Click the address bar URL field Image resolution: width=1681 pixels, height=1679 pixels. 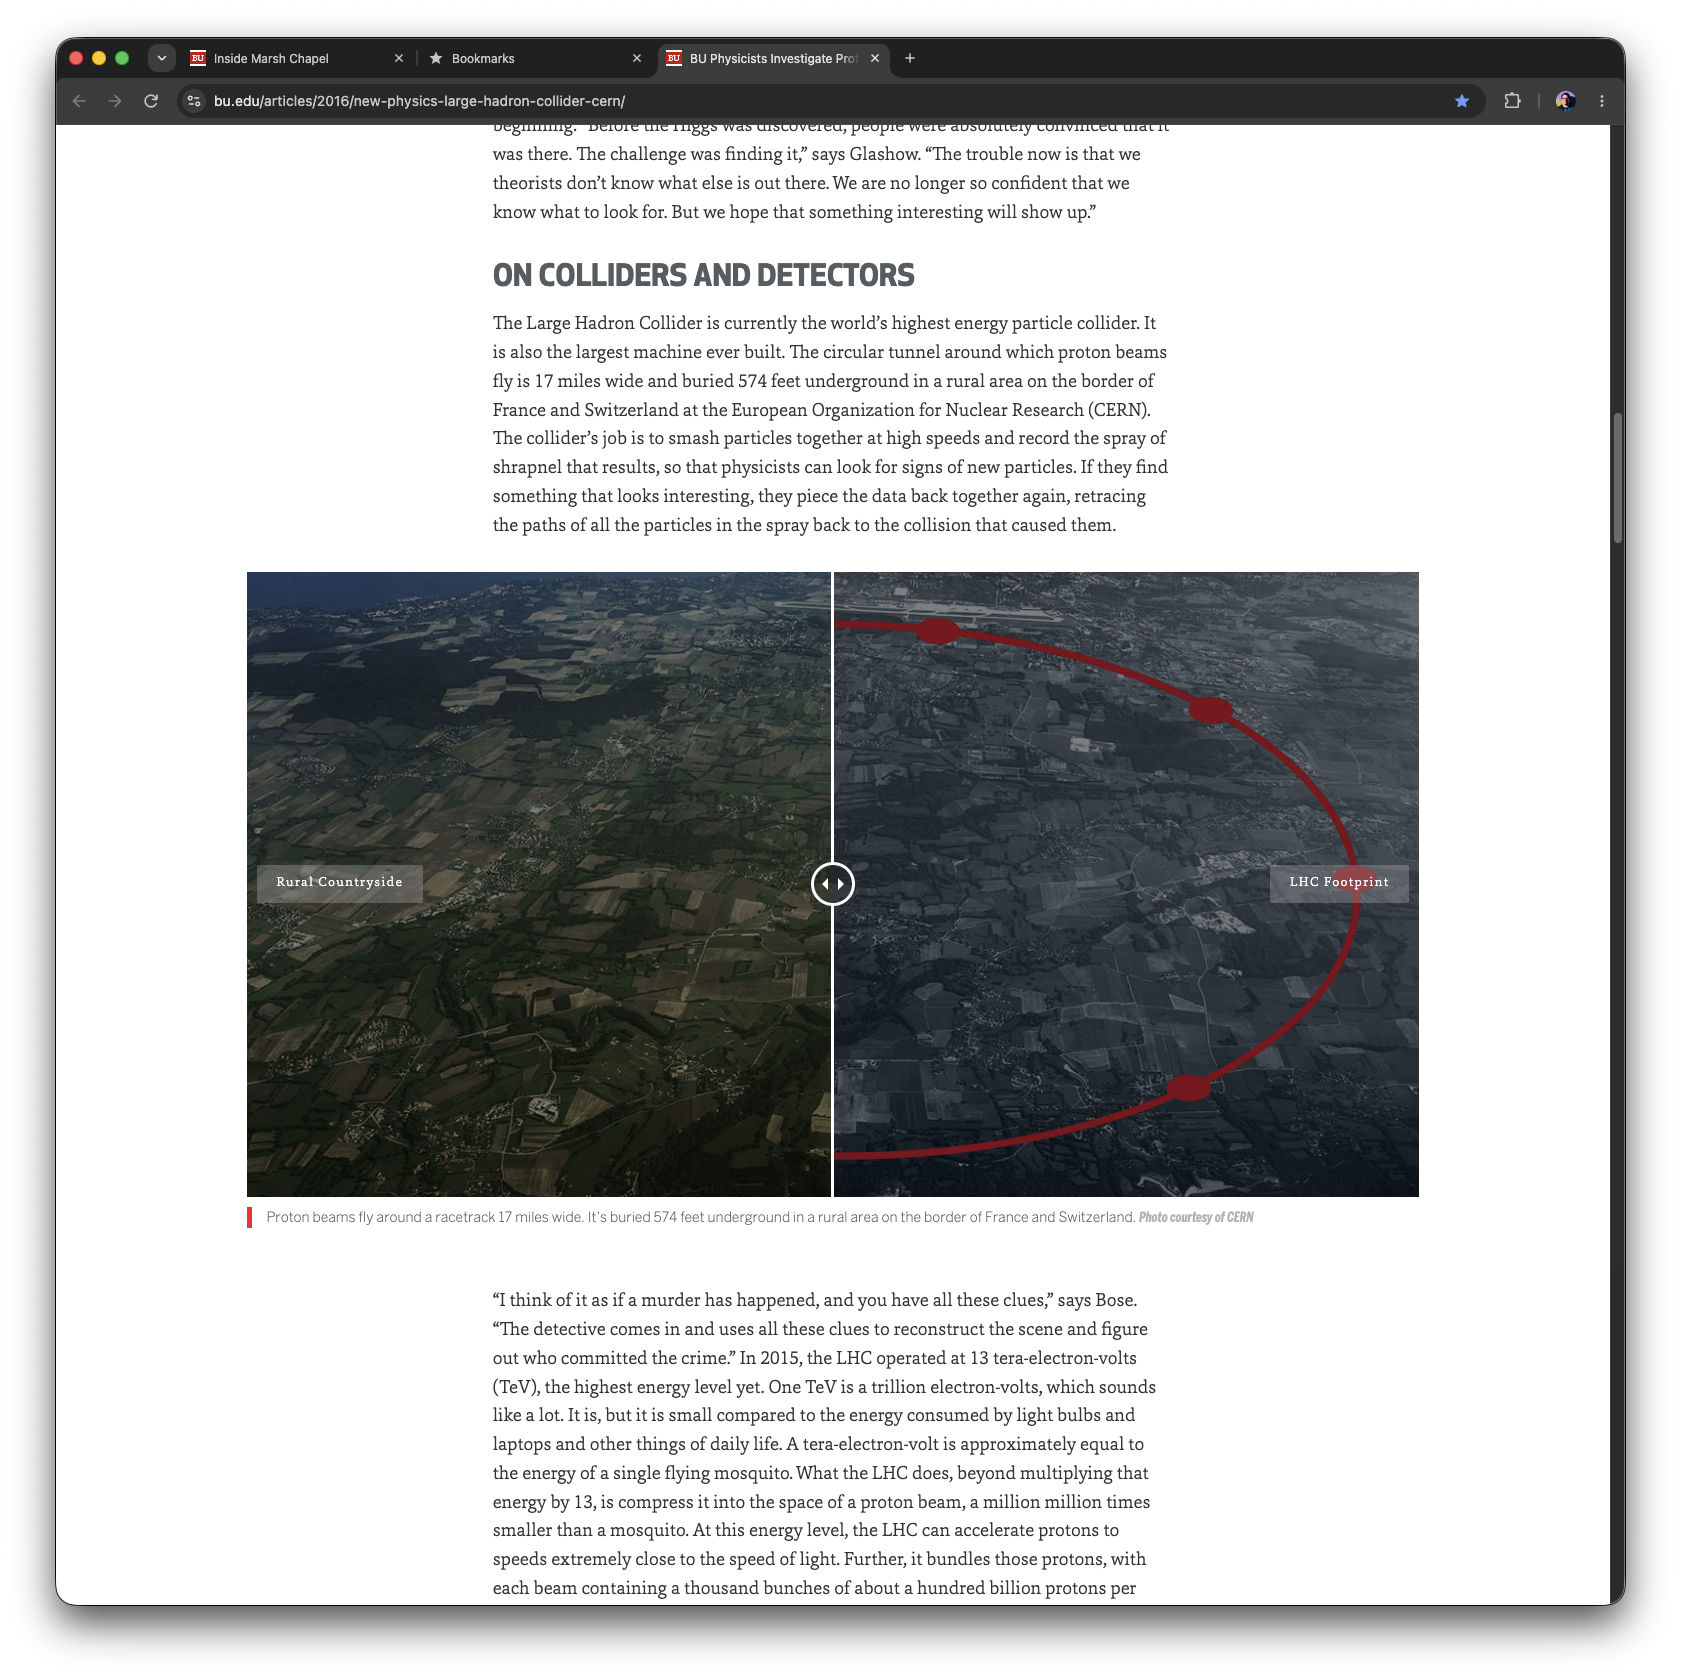[830, 101]
